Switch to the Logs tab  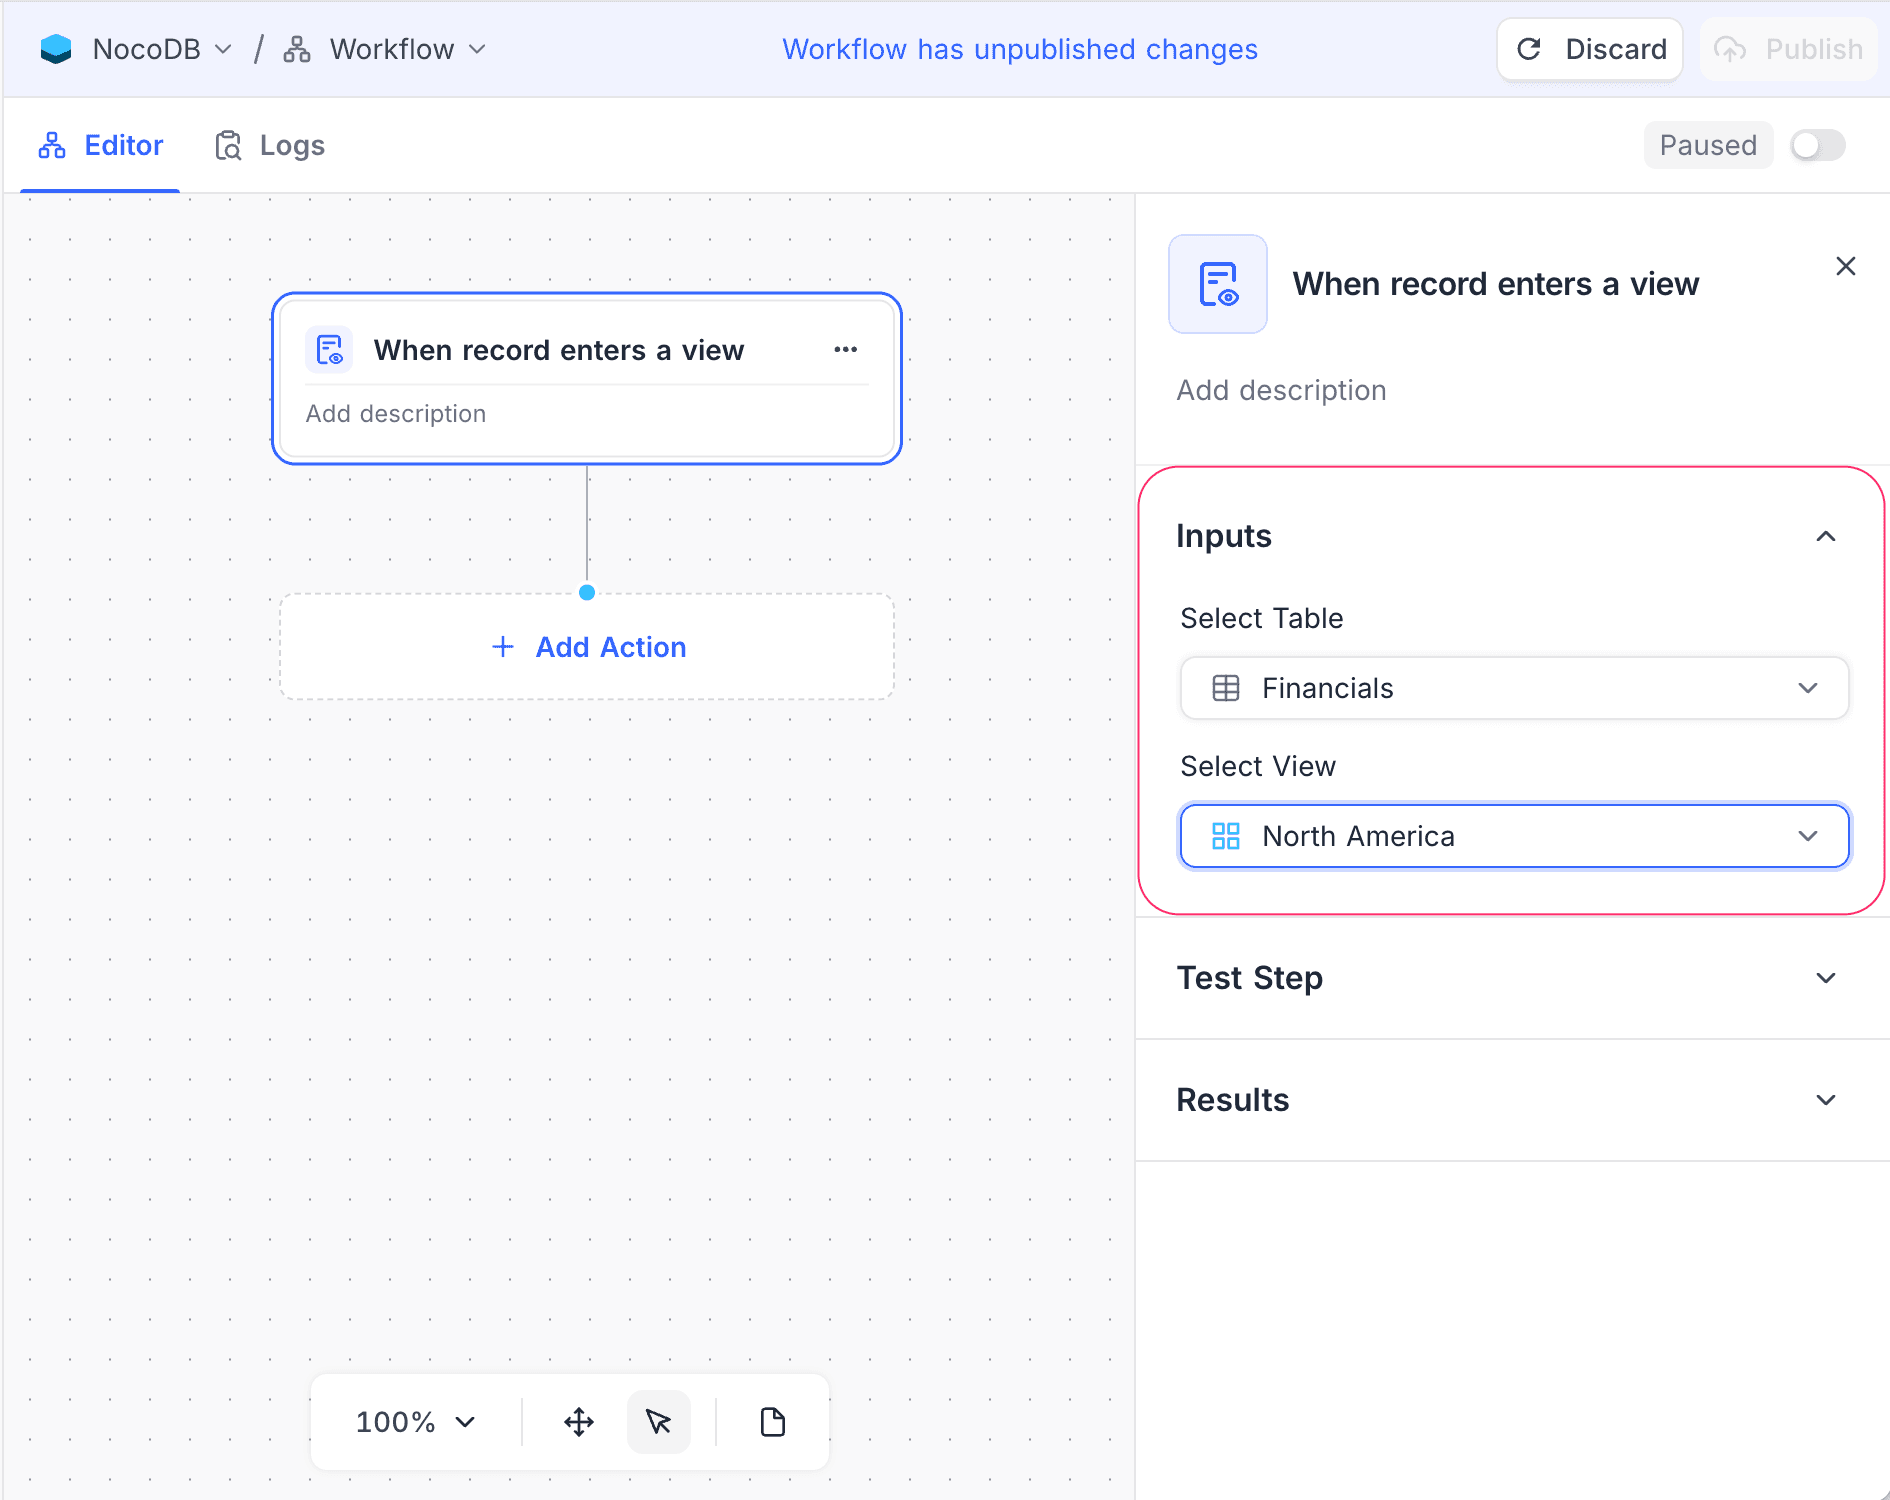[268, 145]
